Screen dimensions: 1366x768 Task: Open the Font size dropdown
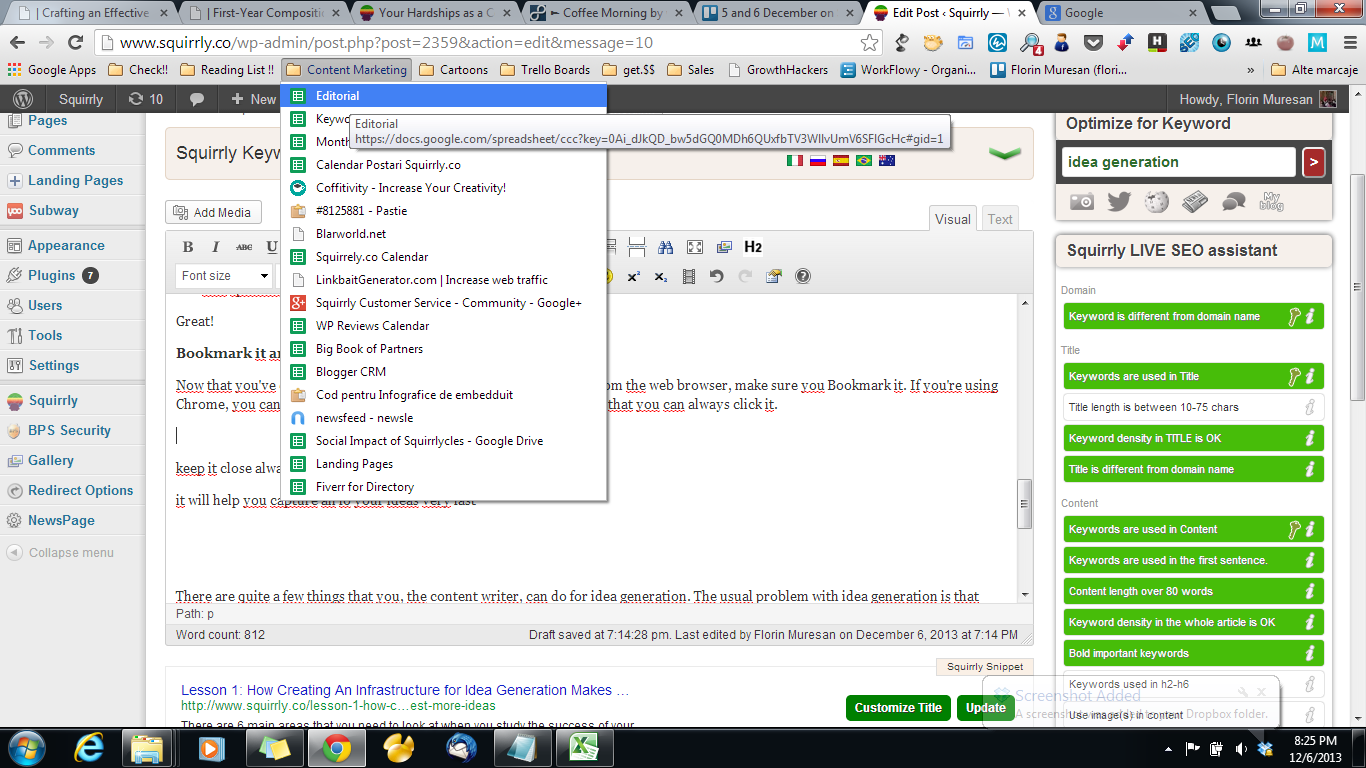click(x=225, y=276)
